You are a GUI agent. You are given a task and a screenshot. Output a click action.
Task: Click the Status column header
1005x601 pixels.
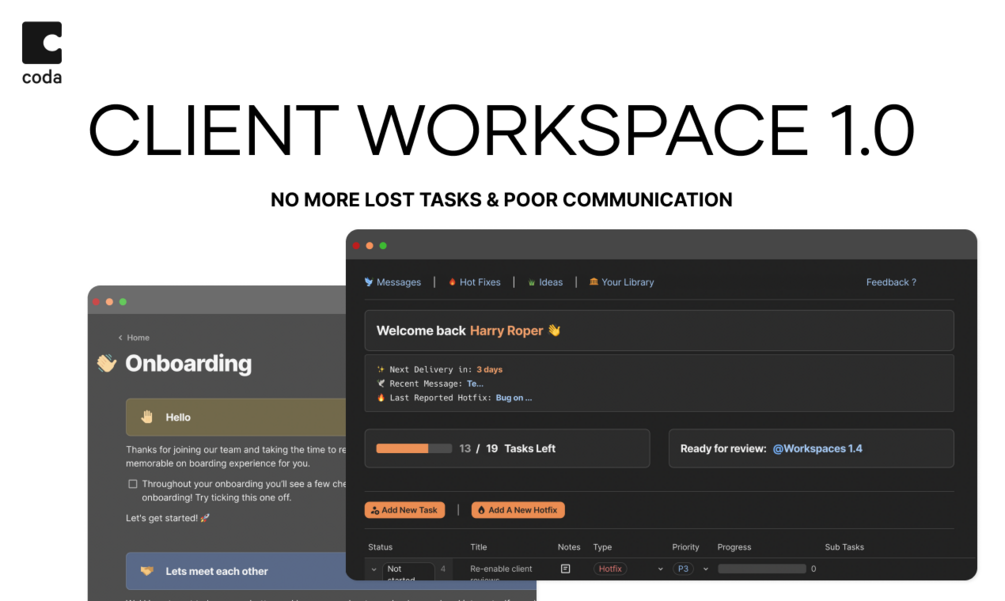[380, 547]
